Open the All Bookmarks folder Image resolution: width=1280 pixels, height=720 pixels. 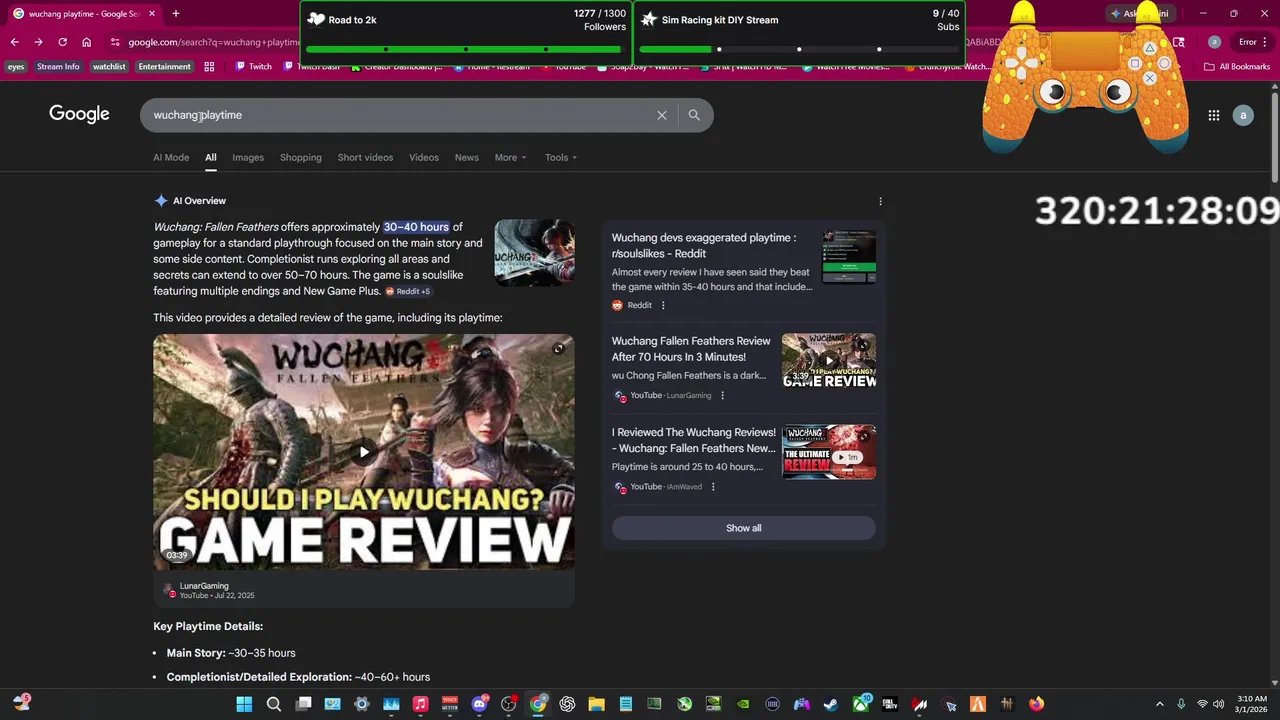[x=1237, y=67]
